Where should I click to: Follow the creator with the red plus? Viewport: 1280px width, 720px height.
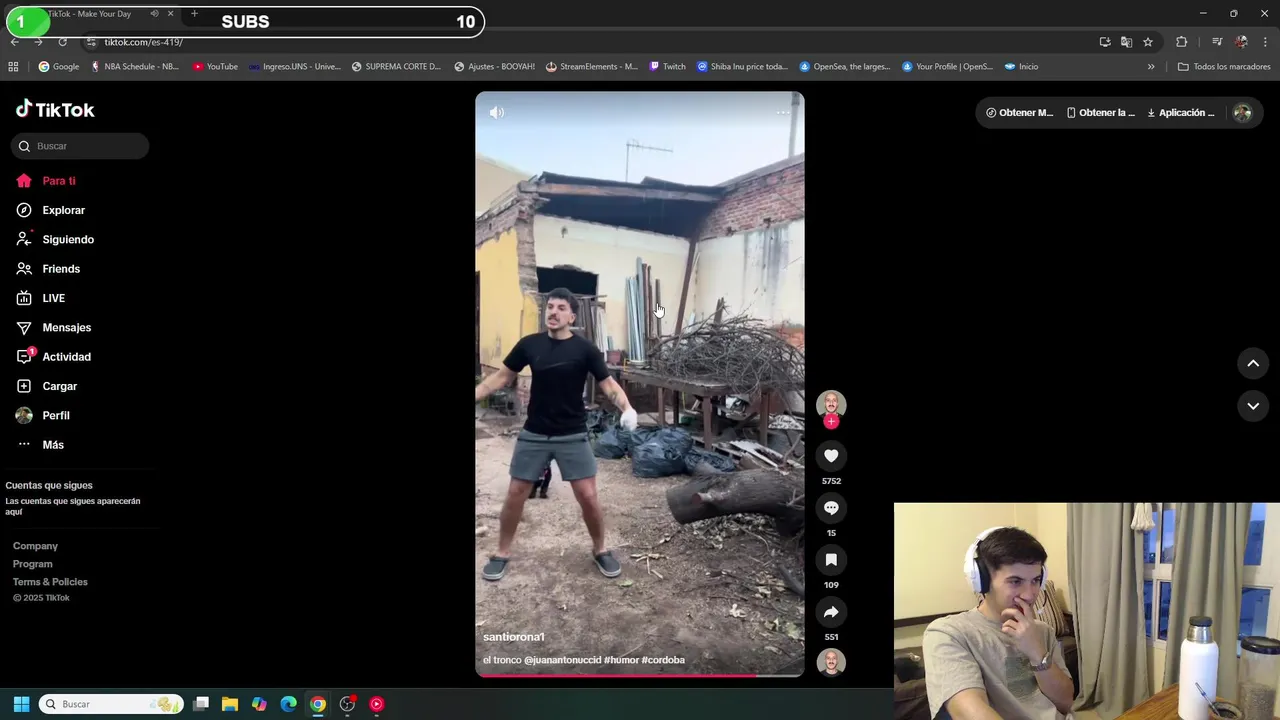pos(831,421)
